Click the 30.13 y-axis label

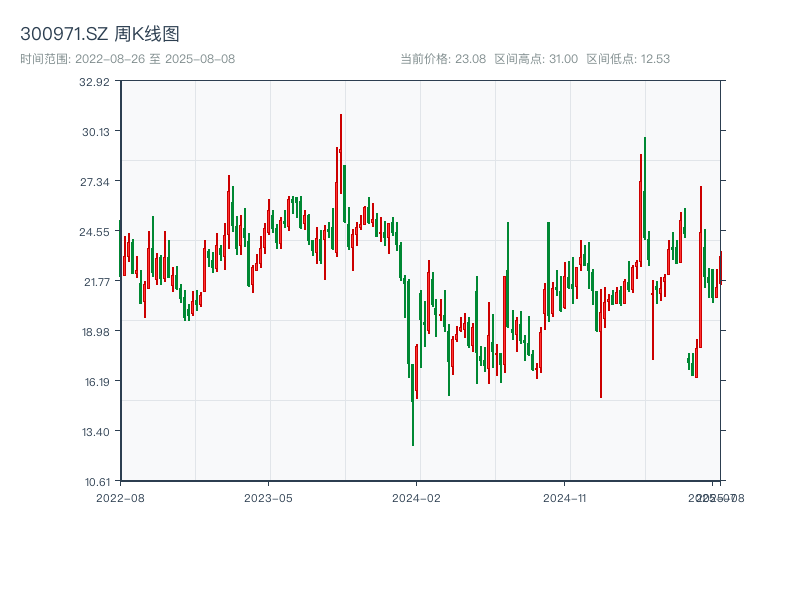(95, 132)
